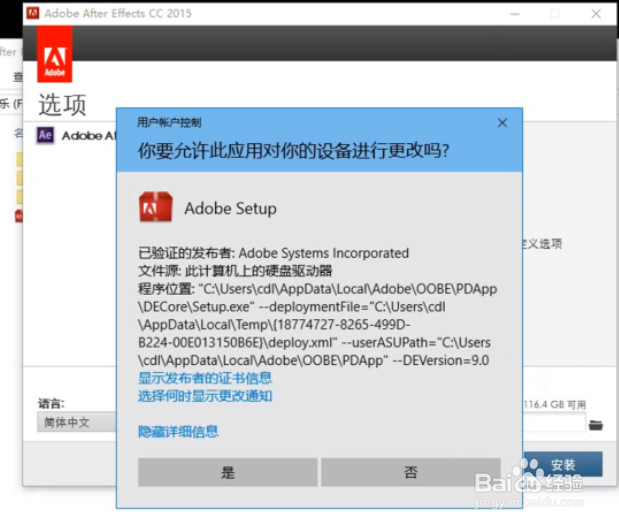The height and width of the screenshot is (524, 619).
Task: Click the 用户帐户控制 dialog title text
Action: (x=169, y=122)
